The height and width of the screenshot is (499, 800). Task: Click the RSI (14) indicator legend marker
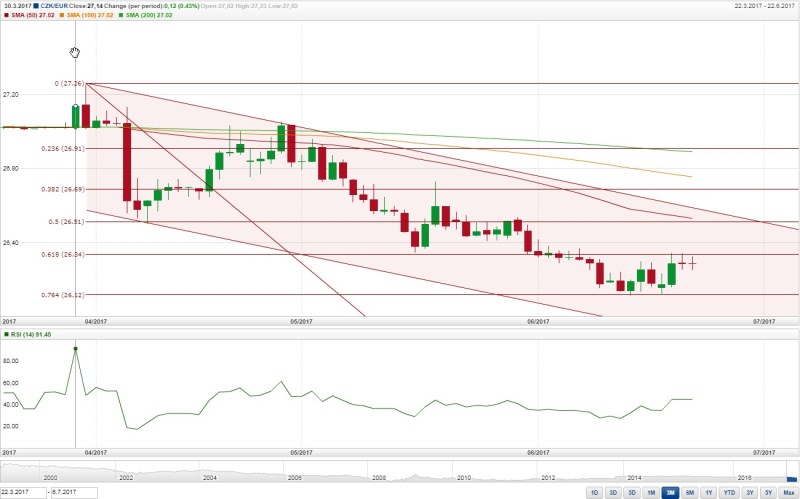(x=5, y=334)
